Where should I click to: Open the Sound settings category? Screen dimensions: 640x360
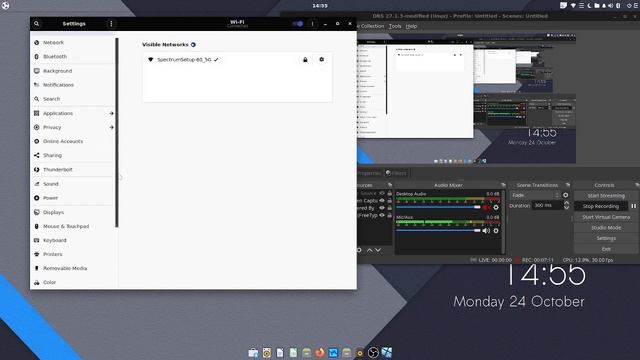point(73,184)
